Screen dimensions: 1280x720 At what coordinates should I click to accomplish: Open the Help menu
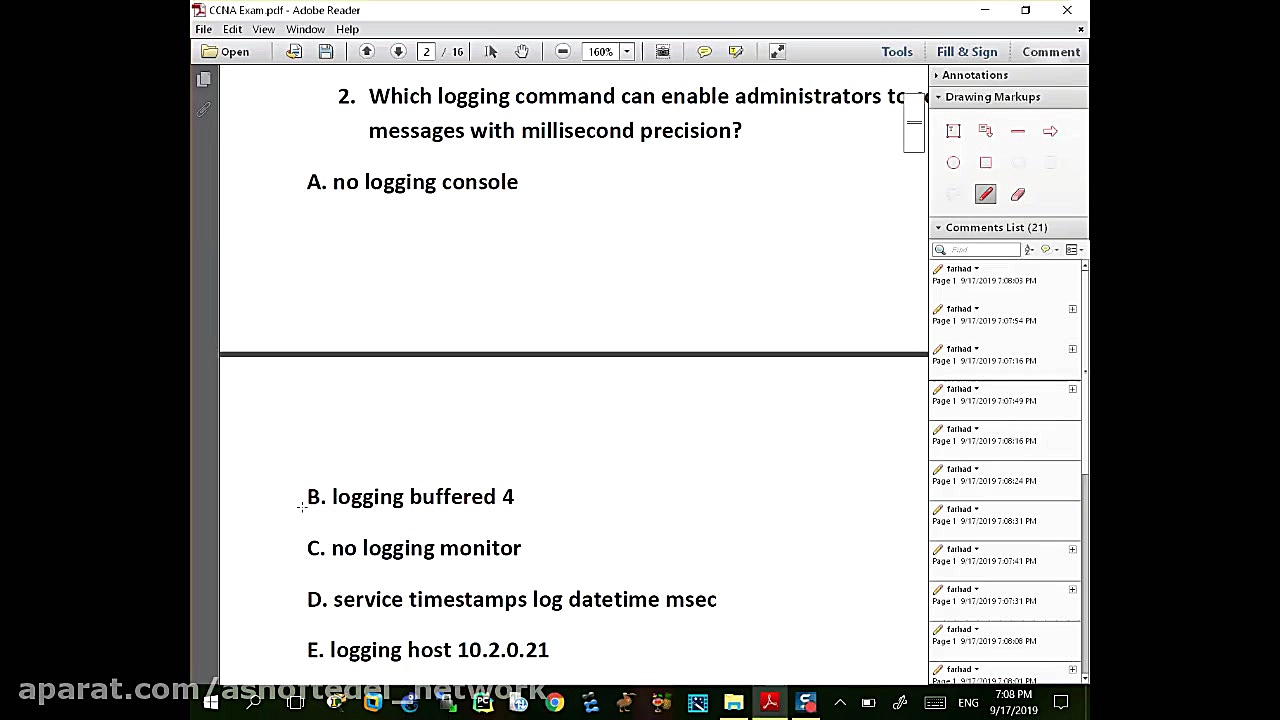pos(347,29)
